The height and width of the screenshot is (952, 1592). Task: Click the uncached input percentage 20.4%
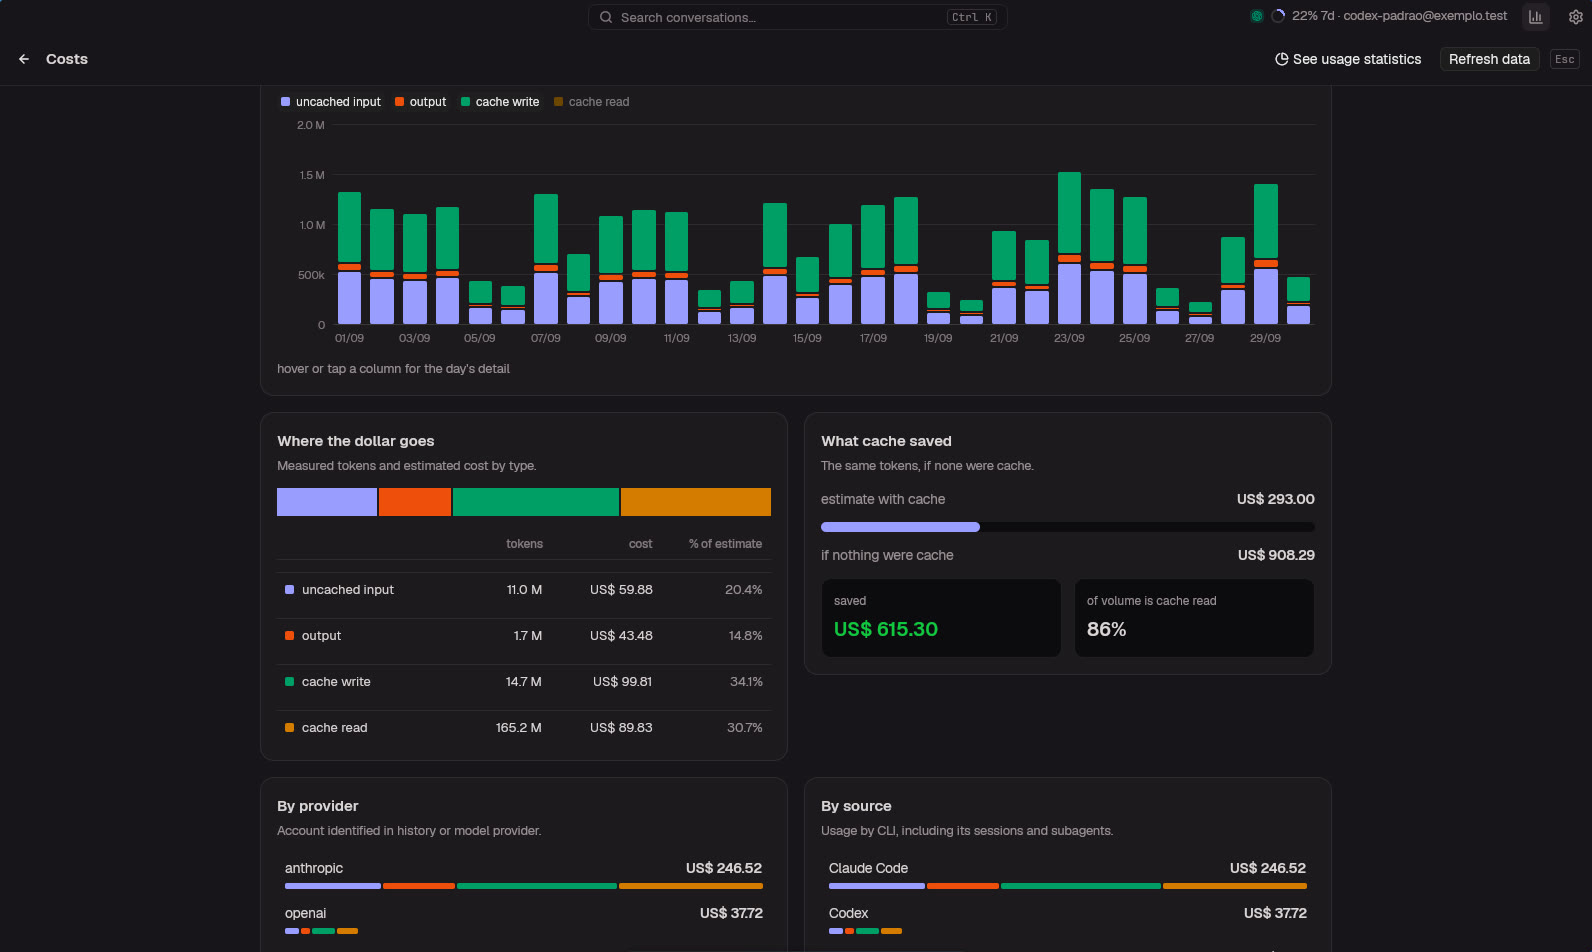click(x=743, y=590)
